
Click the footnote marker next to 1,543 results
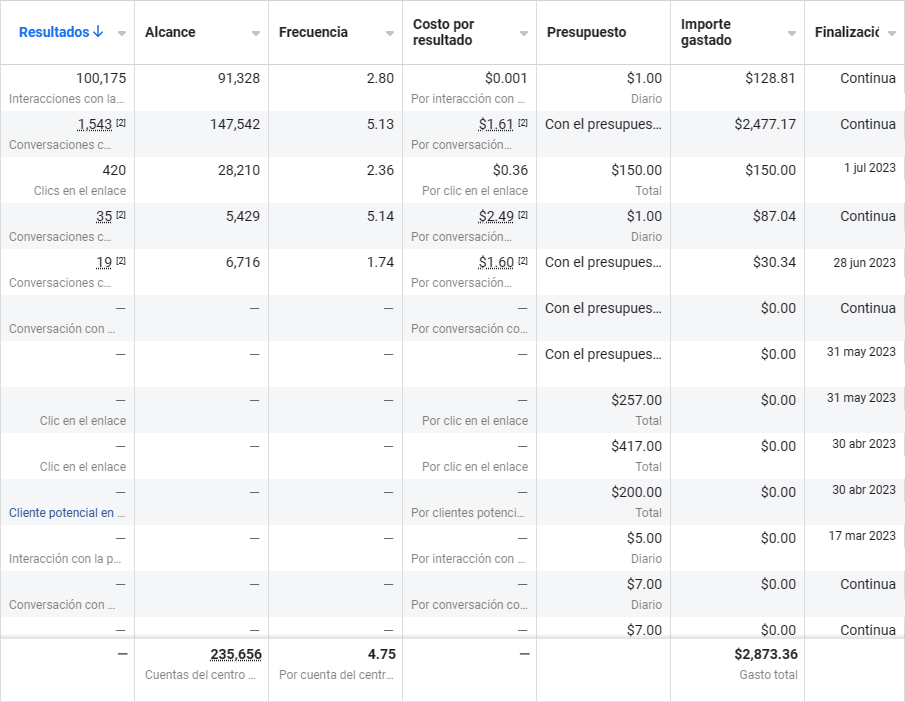[121, 124]
